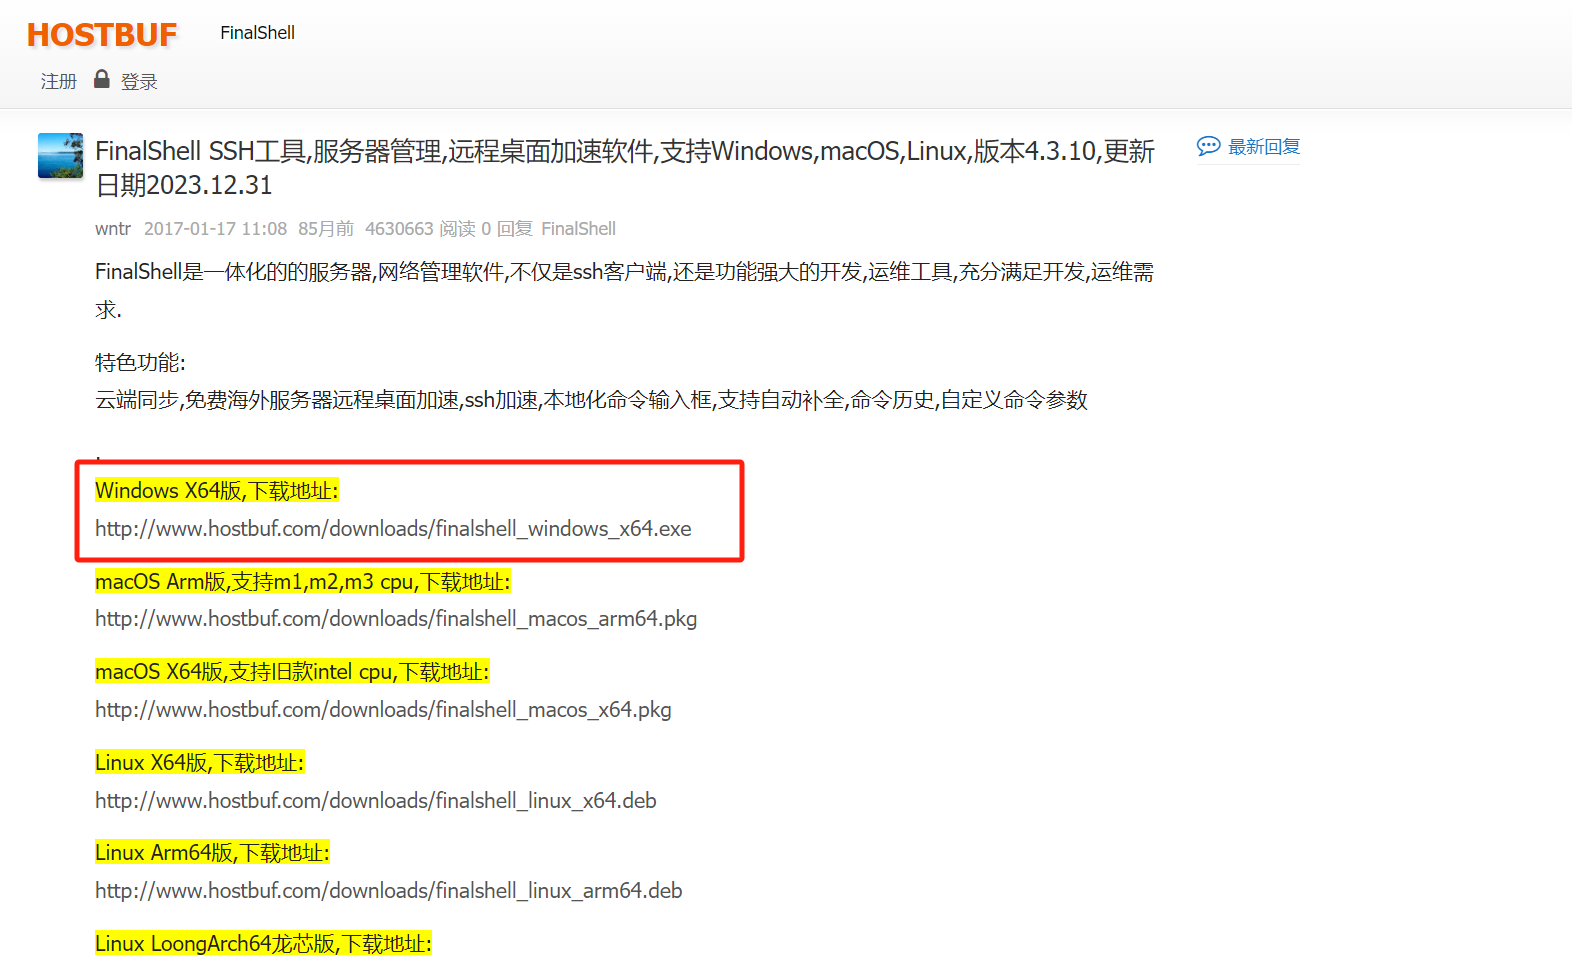Click the post date 2017-01-17 11:08
The image size is (1572, 969).
[x=215, y=229]
